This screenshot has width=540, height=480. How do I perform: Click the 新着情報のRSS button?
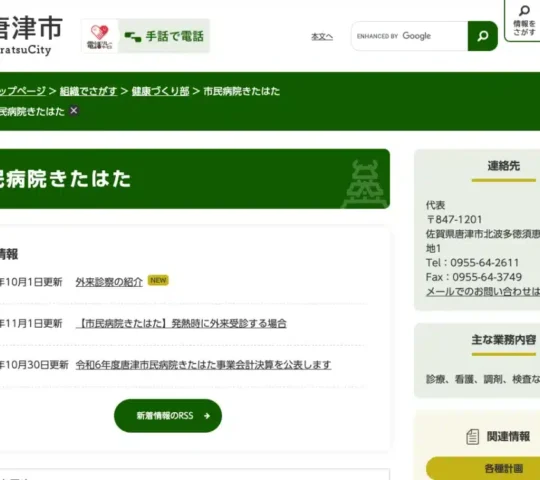tap(168, 416)
